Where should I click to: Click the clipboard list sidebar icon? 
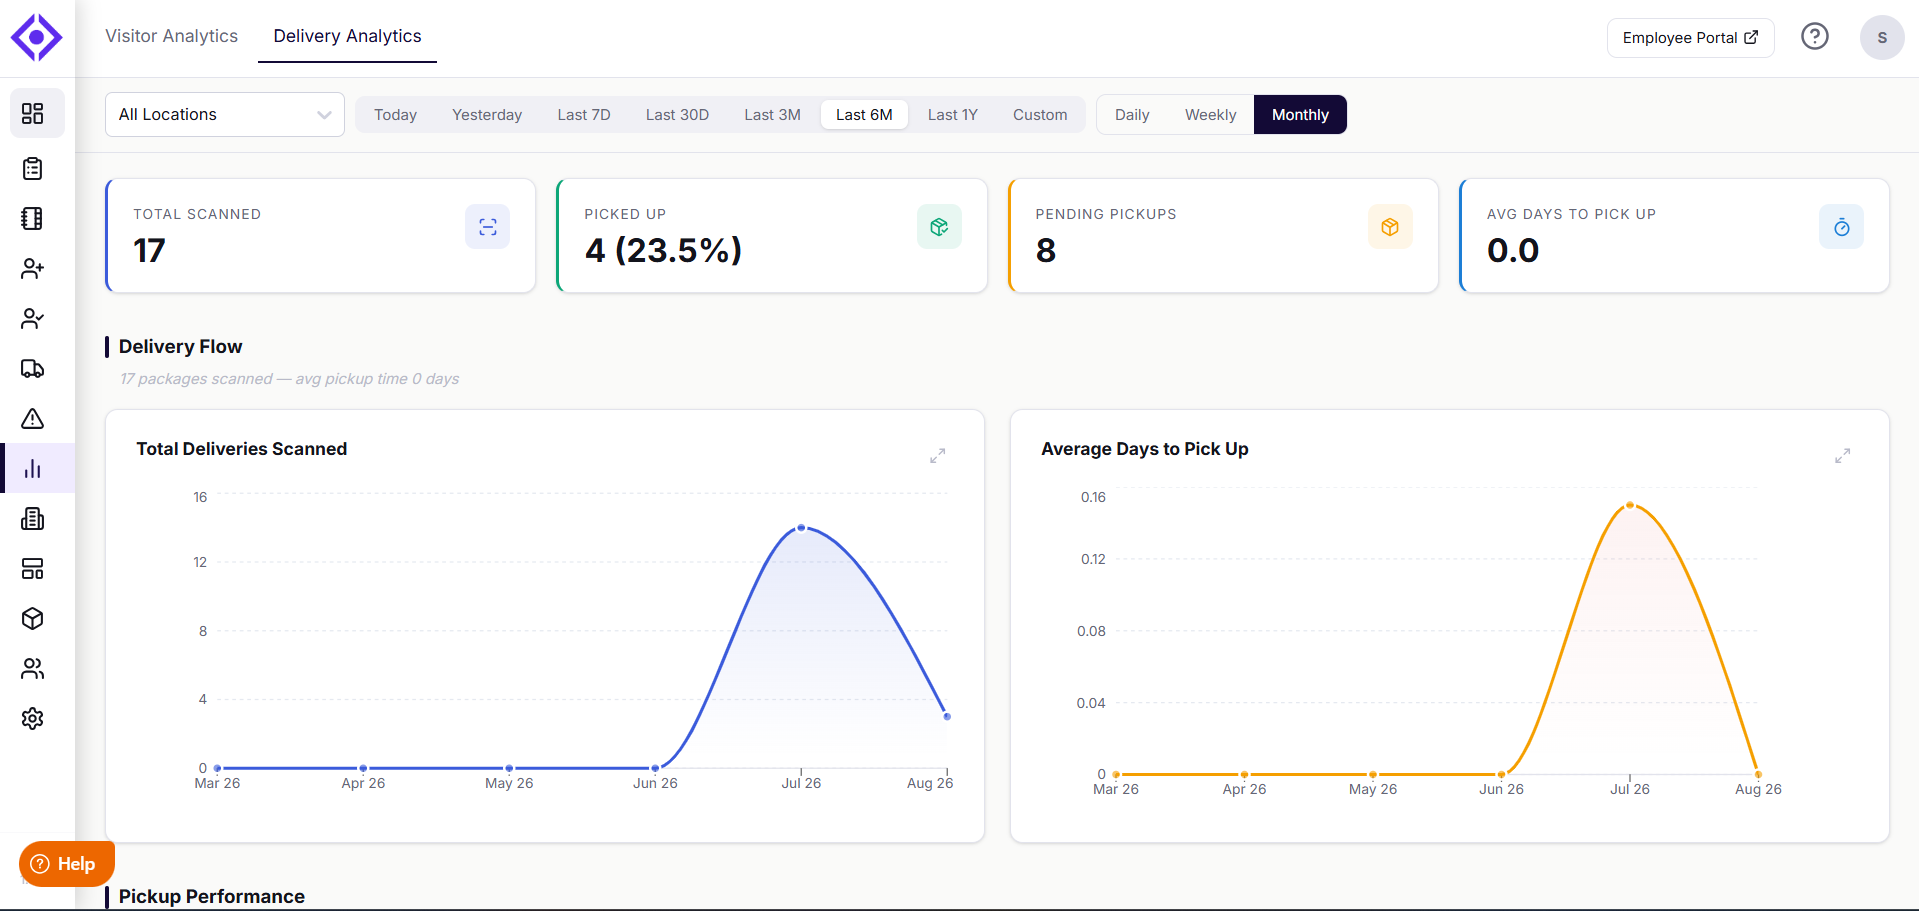[x=33, y=169]
